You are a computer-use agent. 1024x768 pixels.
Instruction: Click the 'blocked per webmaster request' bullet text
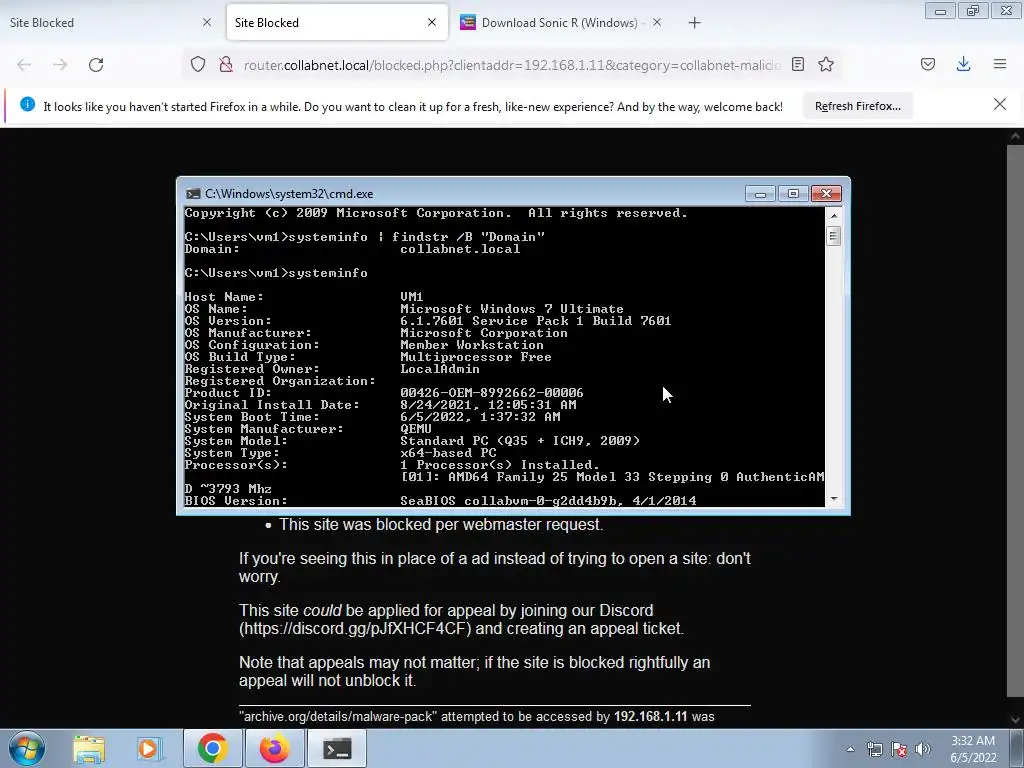point(441,524)
